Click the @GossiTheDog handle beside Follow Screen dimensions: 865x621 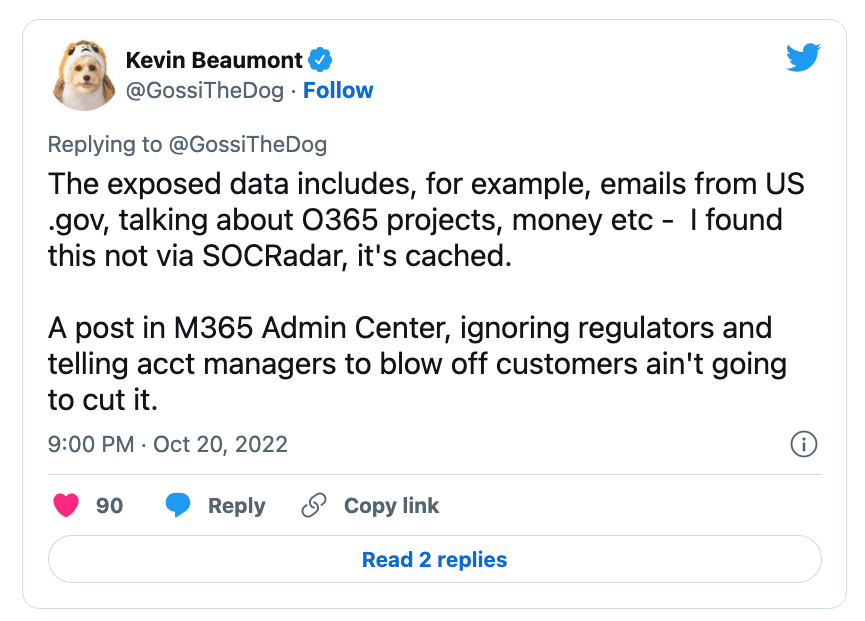(205, 90)
